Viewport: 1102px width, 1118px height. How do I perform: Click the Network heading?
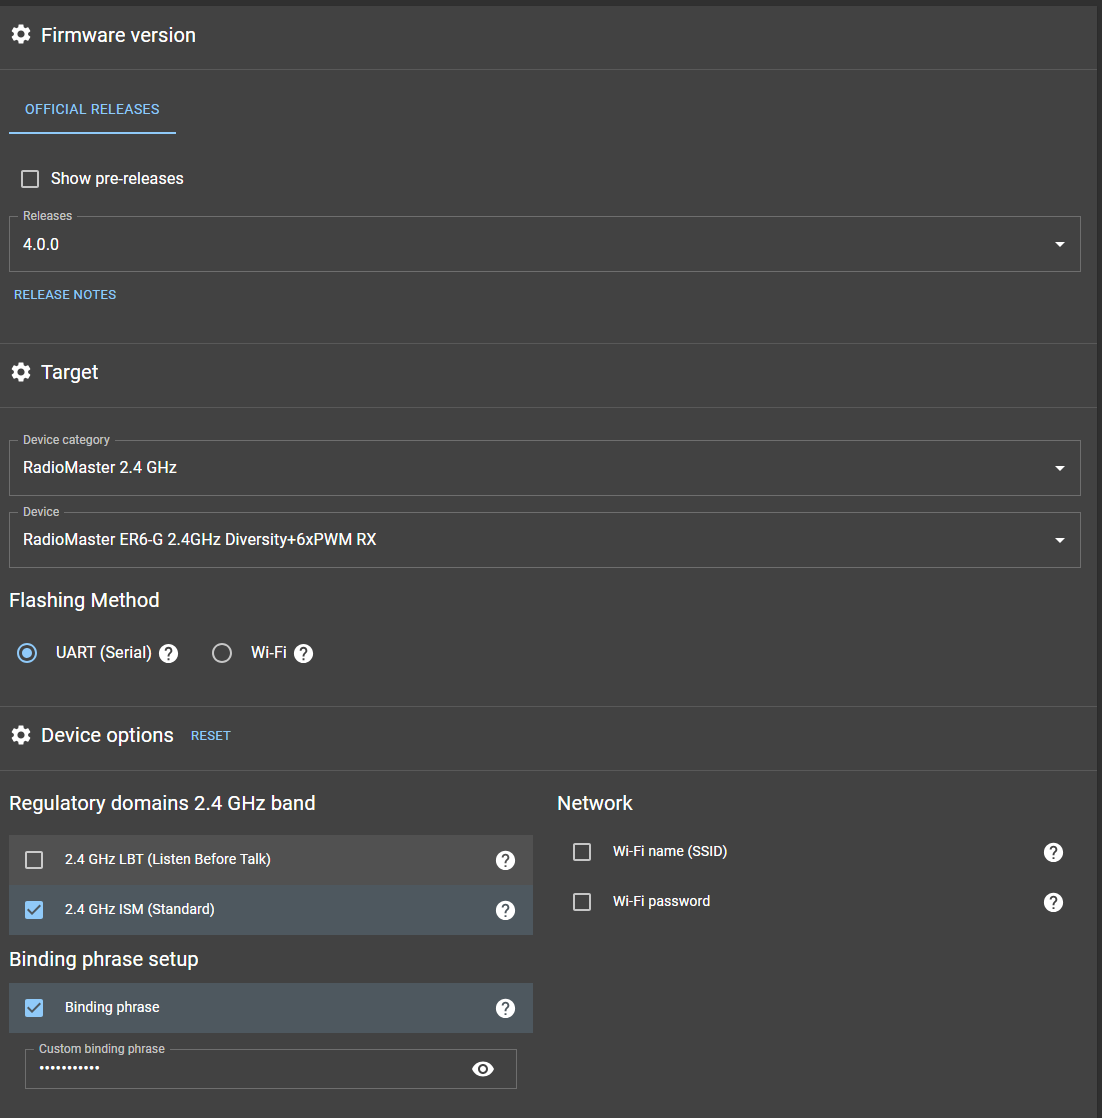[x=594, y=803]
